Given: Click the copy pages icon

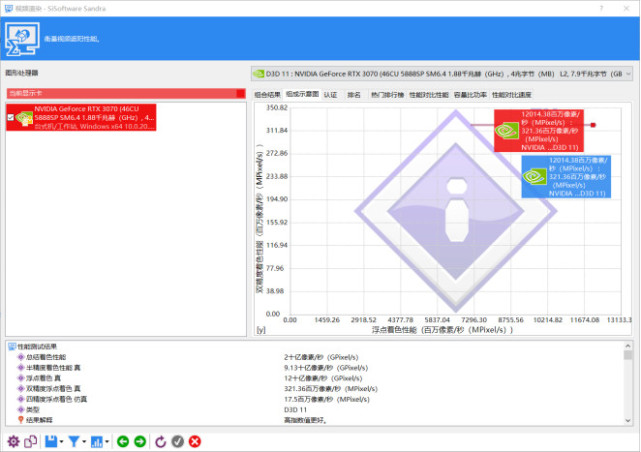Looking at the screenshot, I should (31, 441).
